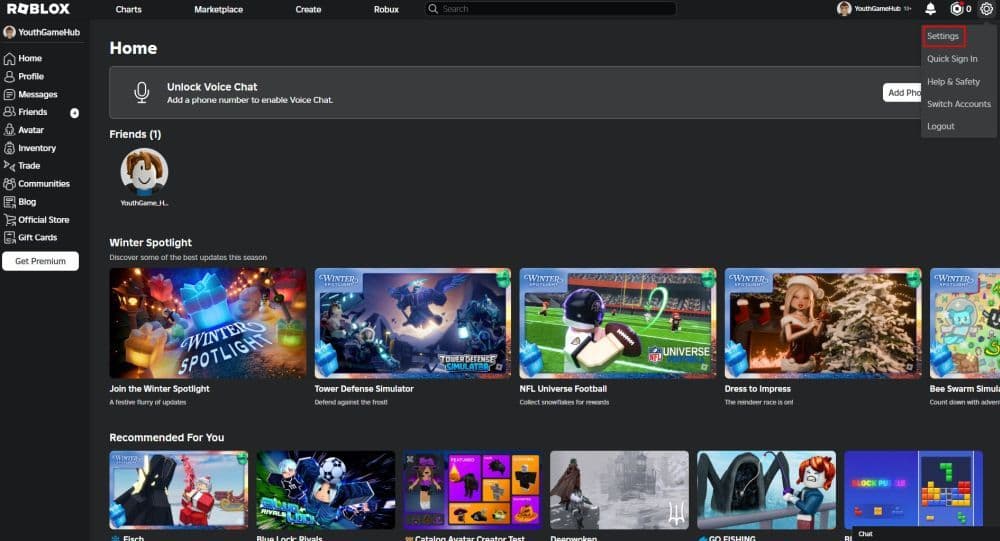Screen dimensions: 1000x541
Task: Open the block puzzle game thumbnail
Action: tap(913, 489)
